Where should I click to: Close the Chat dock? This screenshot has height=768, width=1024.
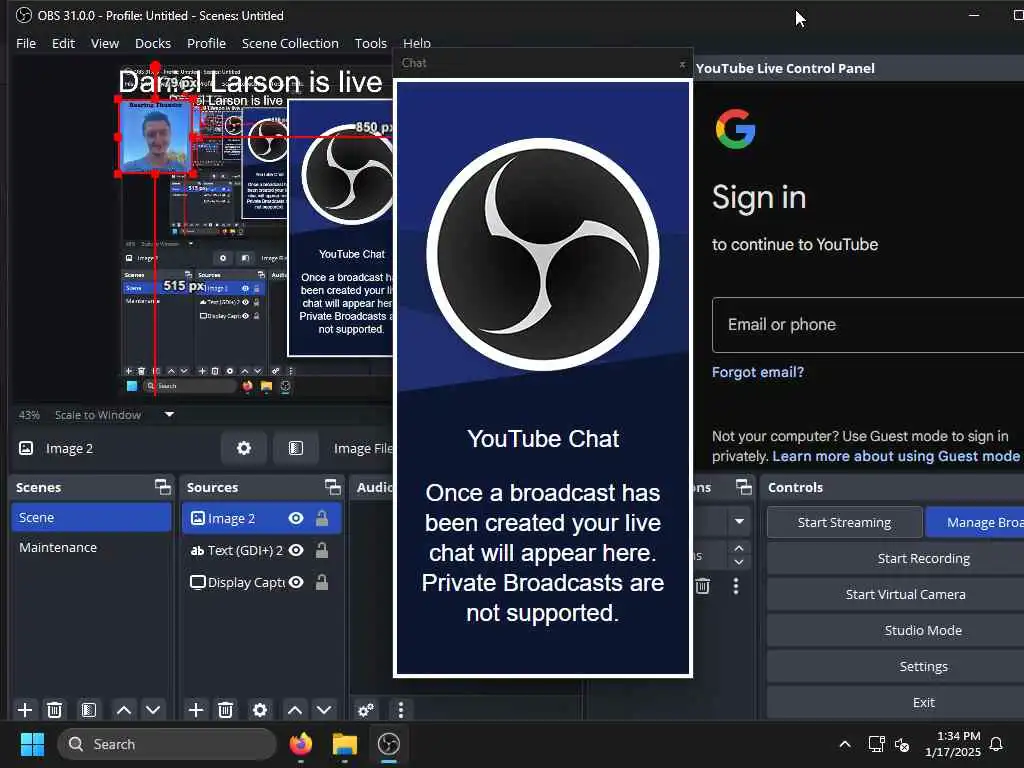[x=682, y=64]
